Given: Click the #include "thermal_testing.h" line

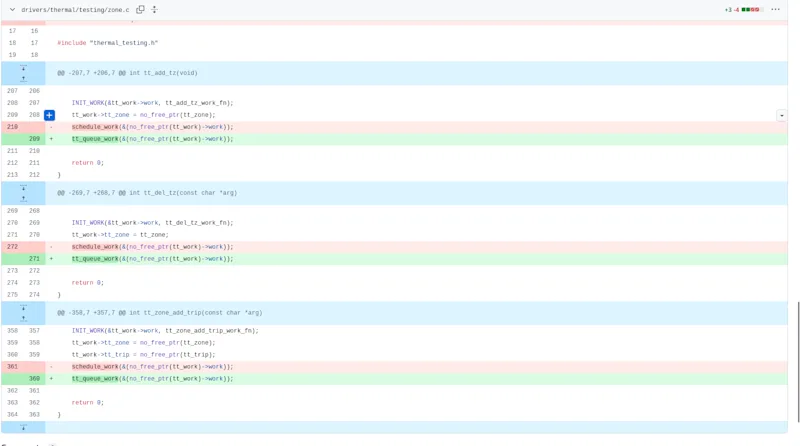Looking at the screenshot, I should click(x=108, y=43).
